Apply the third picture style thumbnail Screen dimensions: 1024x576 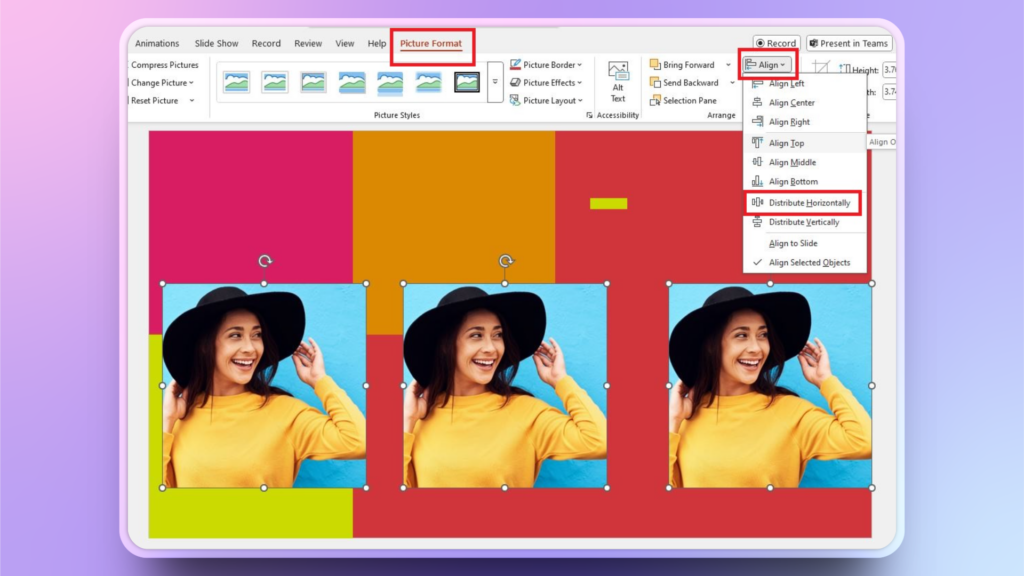(x=313, y=82)
